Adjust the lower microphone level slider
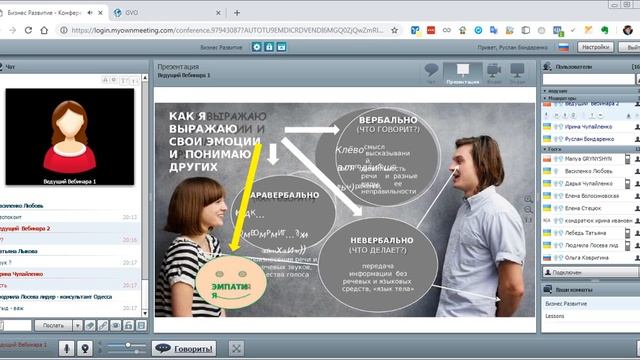 pyautogui.click(x=136, y=351)
